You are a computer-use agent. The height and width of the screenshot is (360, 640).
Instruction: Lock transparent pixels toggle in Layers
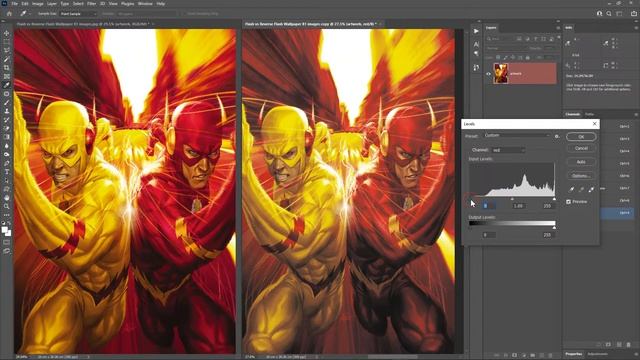[x=498, y=58]
